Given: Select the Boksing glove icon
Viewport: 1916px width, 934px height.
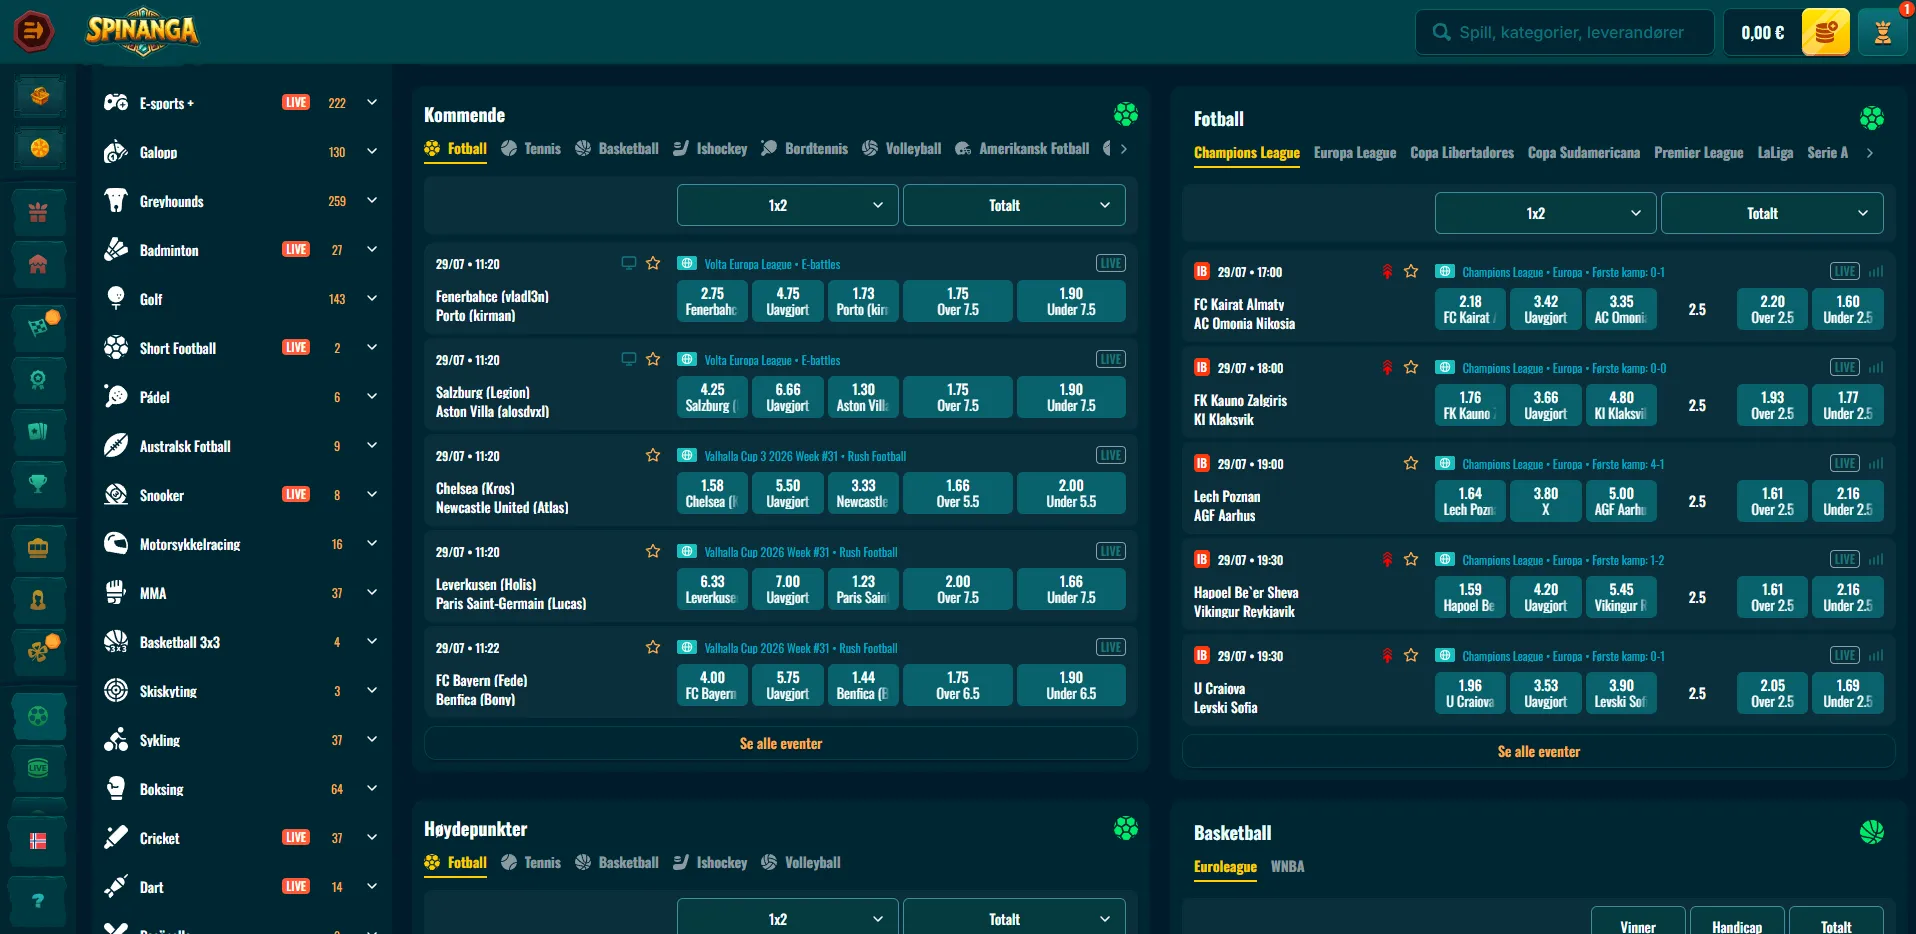Looking at the screenshot, I should (116, 789).
